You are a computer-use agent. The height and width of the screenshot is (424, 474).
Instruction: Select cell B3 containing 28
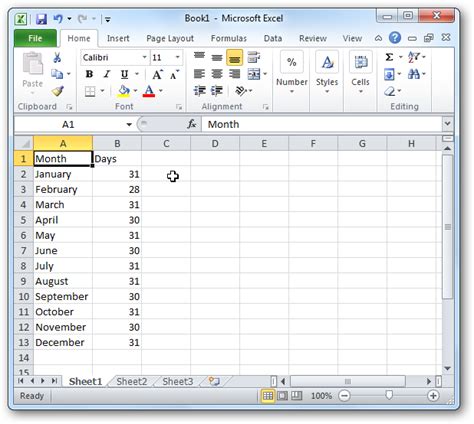point(117,189)
